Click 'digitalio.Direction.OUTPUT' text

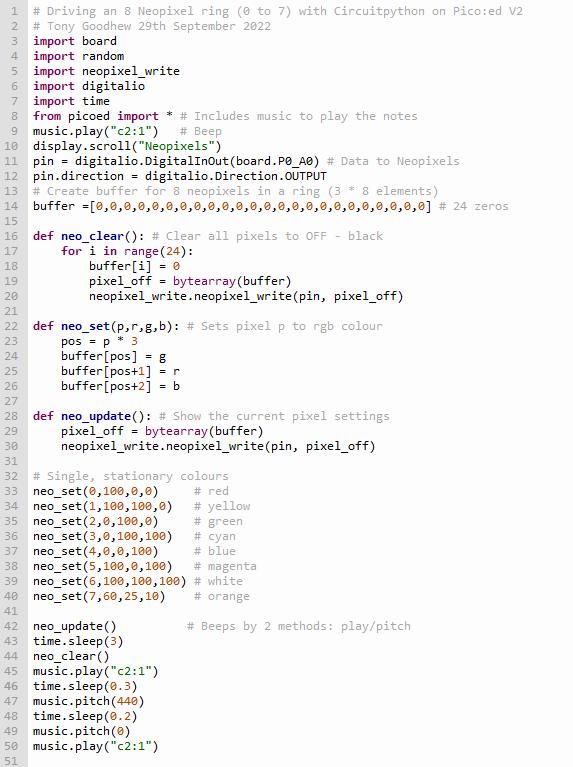pos(236,176)
